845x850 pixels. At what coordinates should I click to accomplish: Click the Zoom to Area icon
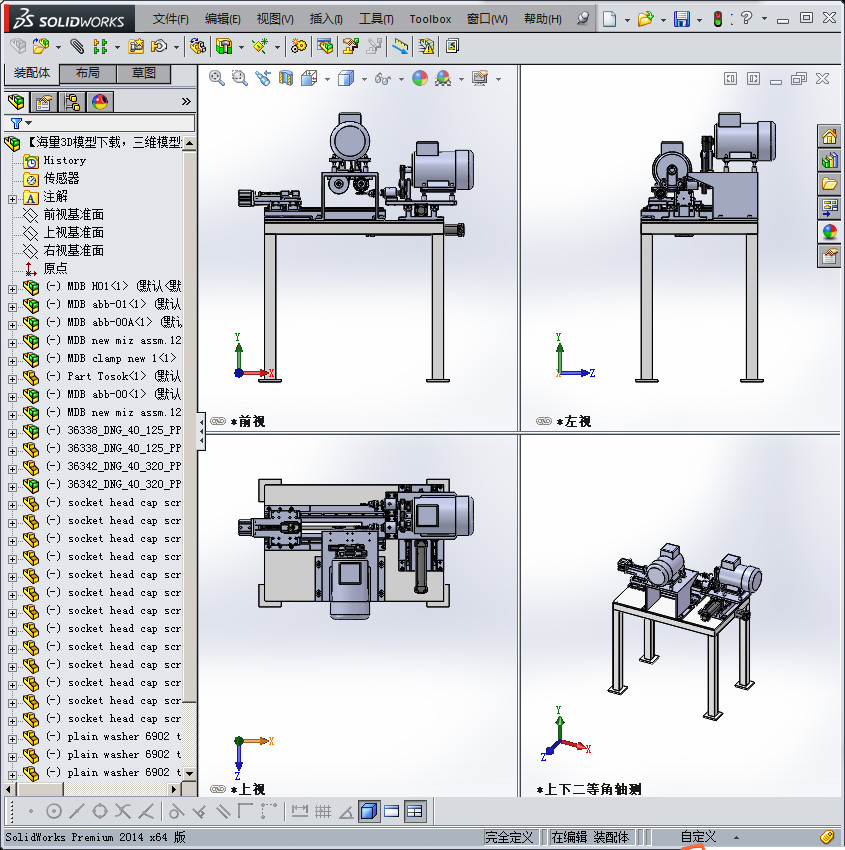click(x=240, y=79)
